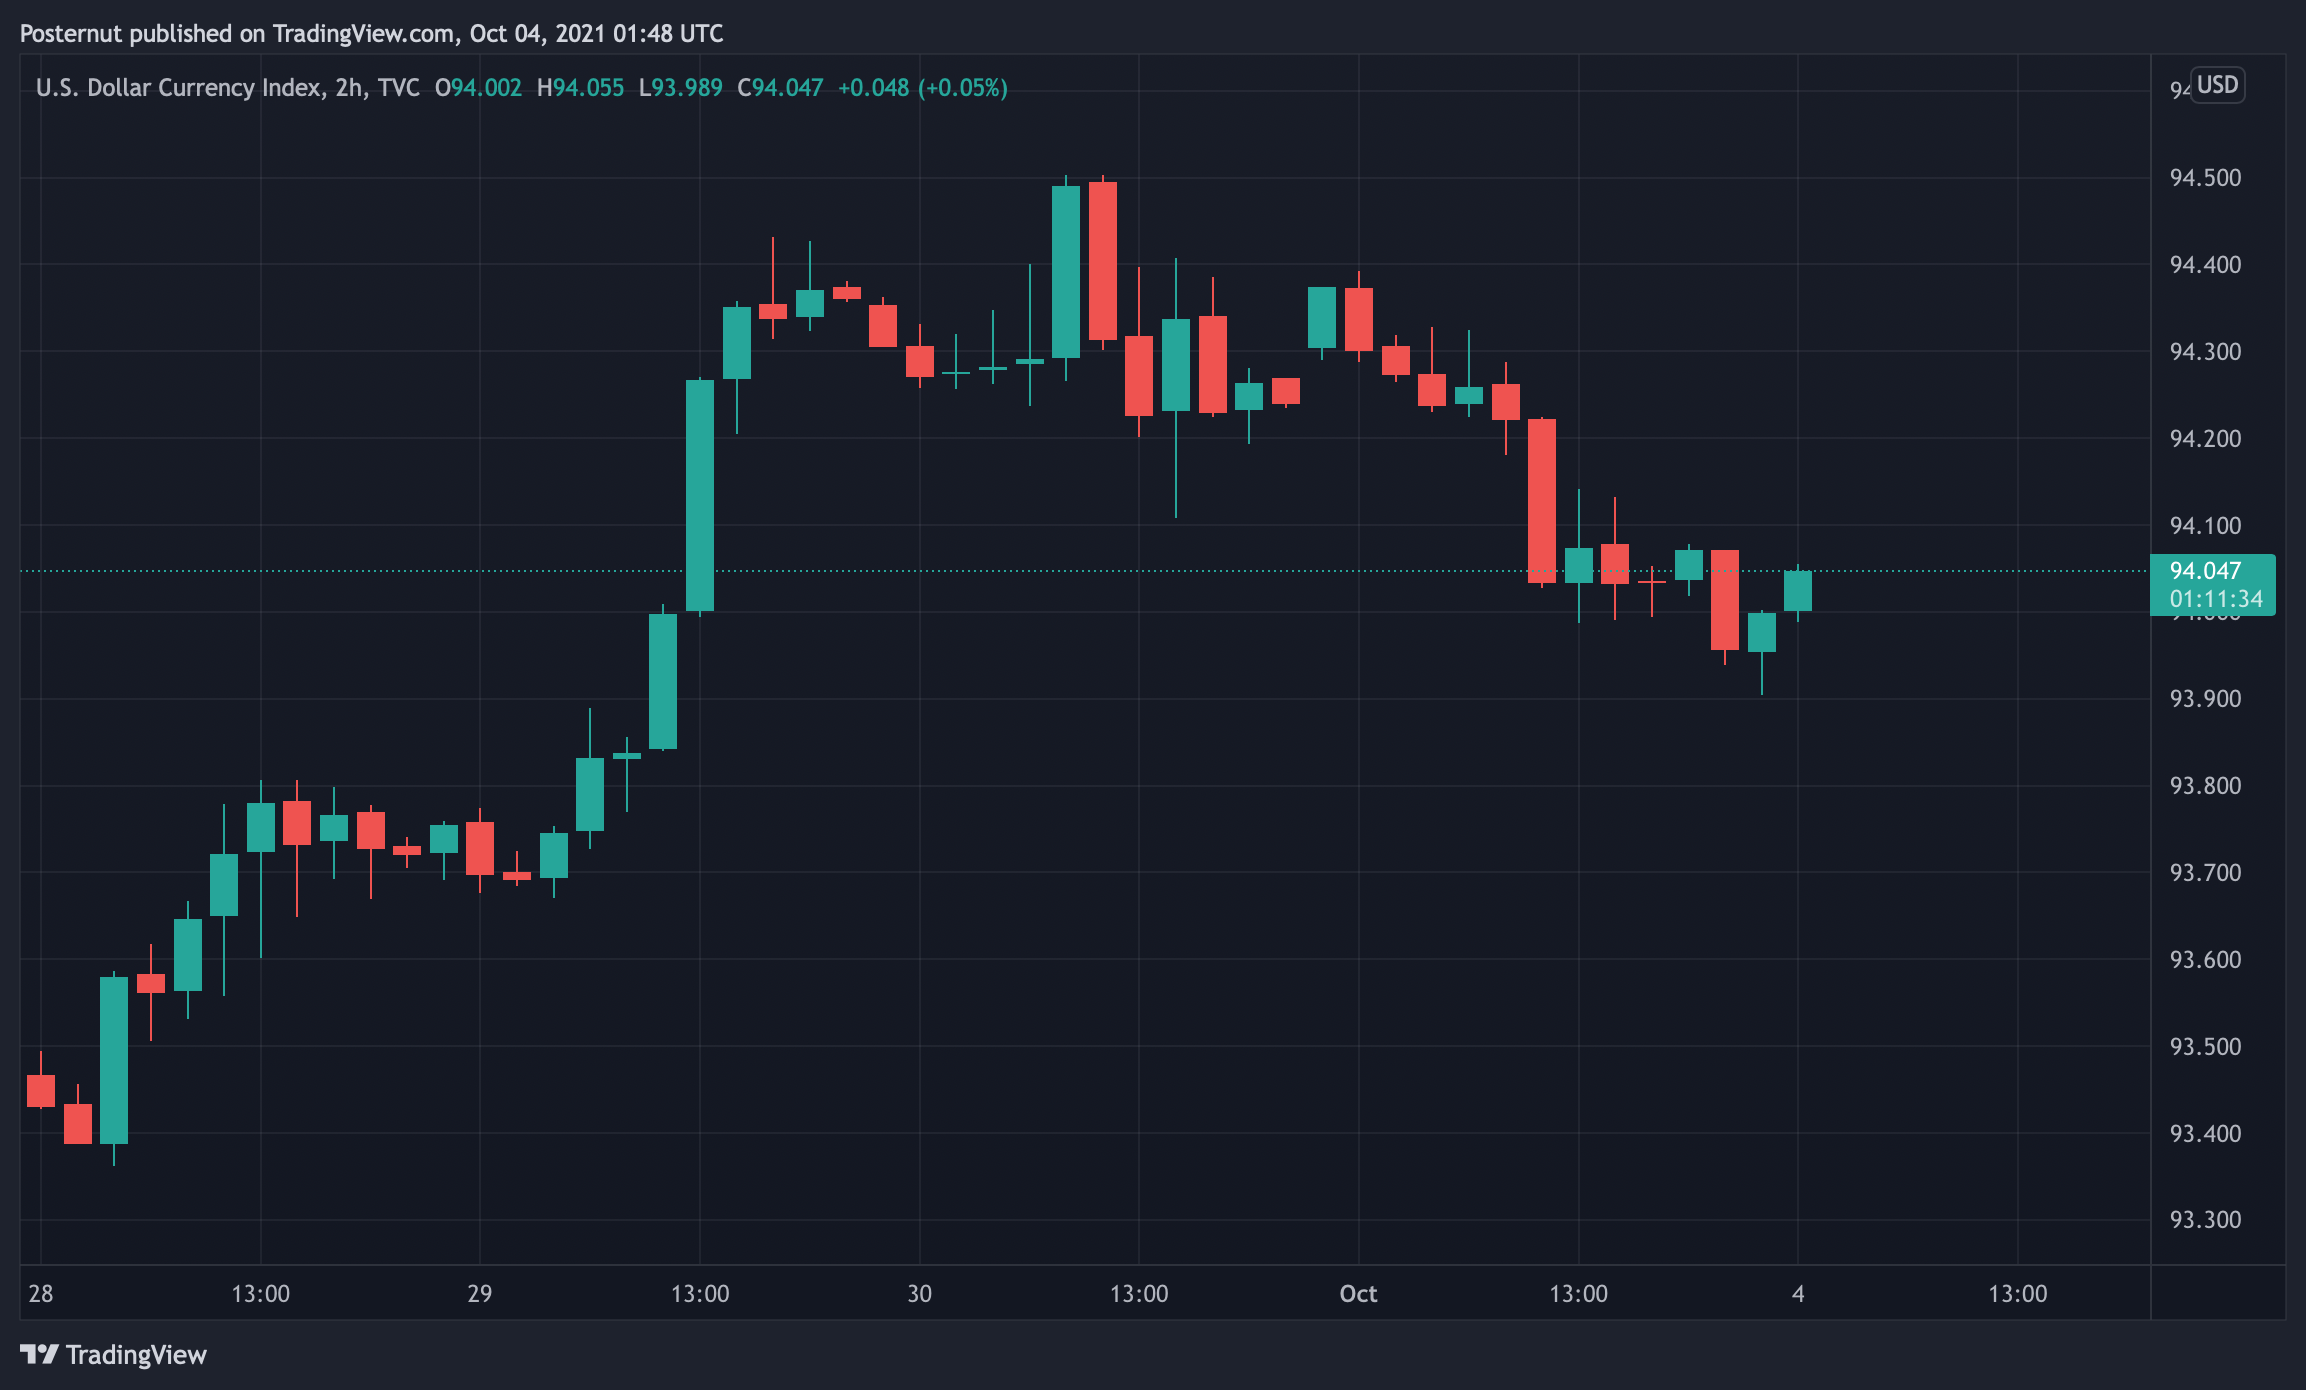The width and height of the screenshot is (2306, 1390).
Task: Click the U.S. Dollar Currency Index title
Action: (x=178, y=88)
